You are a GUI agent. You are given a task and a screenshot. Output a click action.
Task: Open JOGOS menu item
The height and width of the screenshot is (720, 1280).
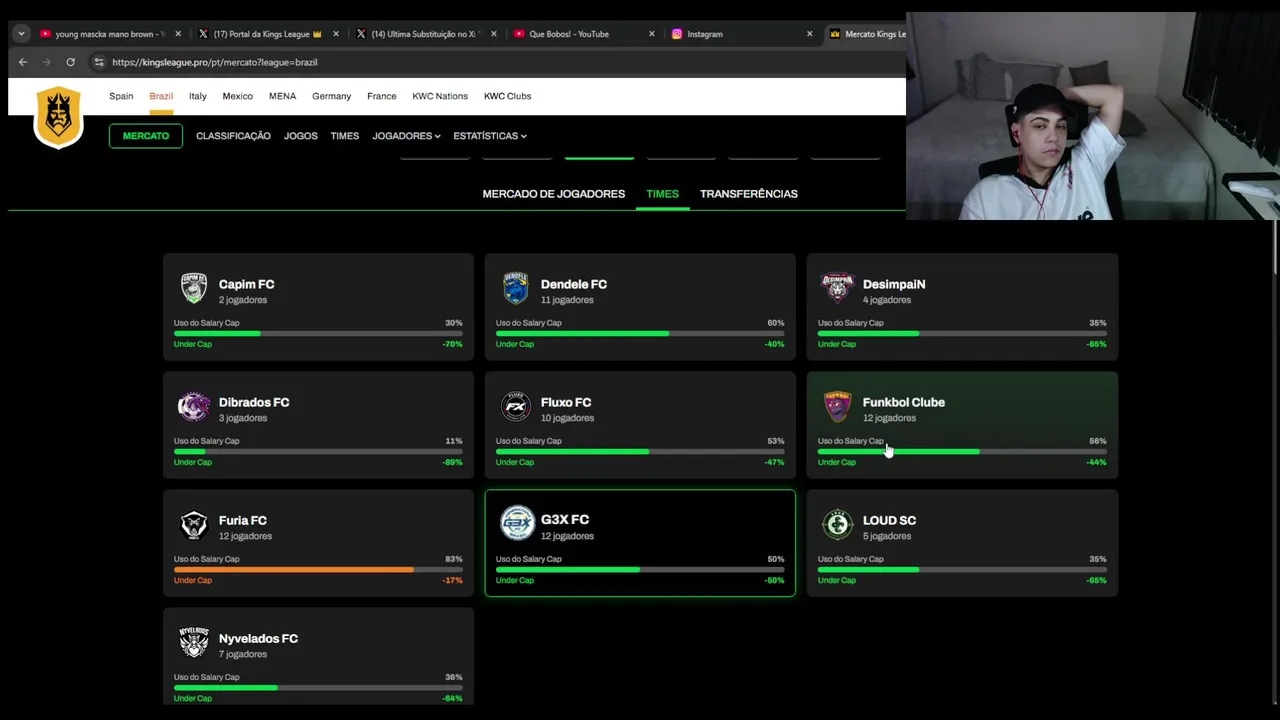coord(300,136)
